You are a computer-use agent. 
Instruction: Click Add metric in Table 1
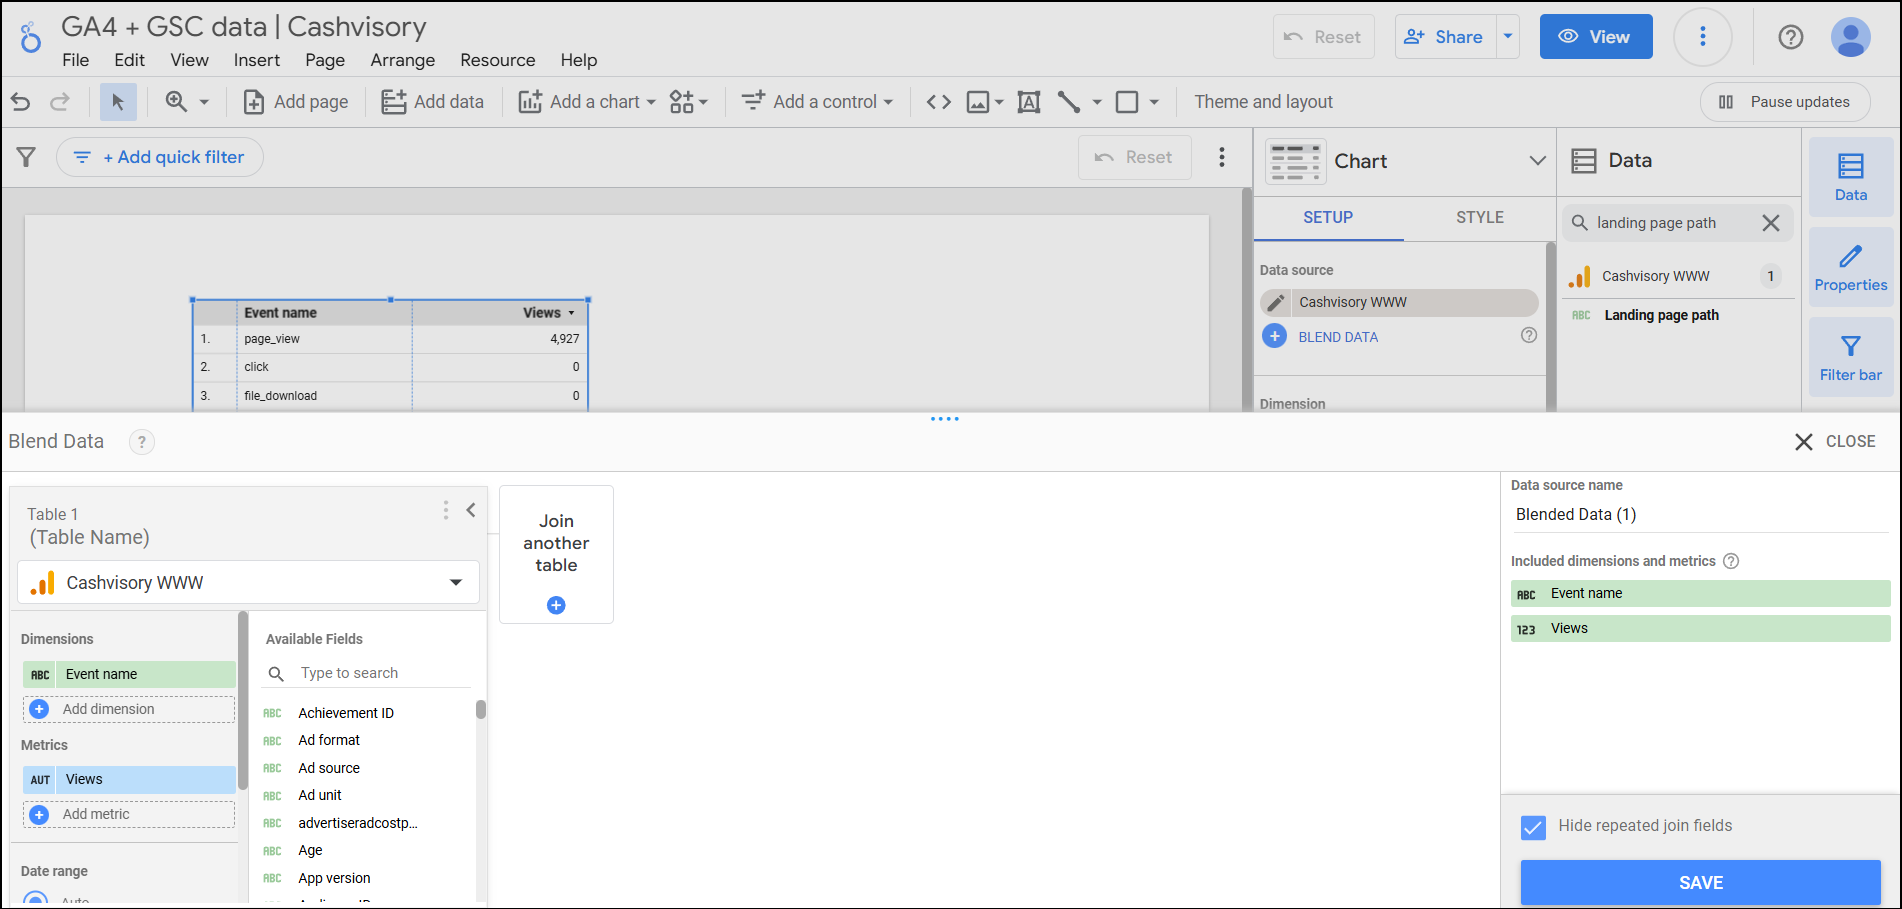point(129,814)
